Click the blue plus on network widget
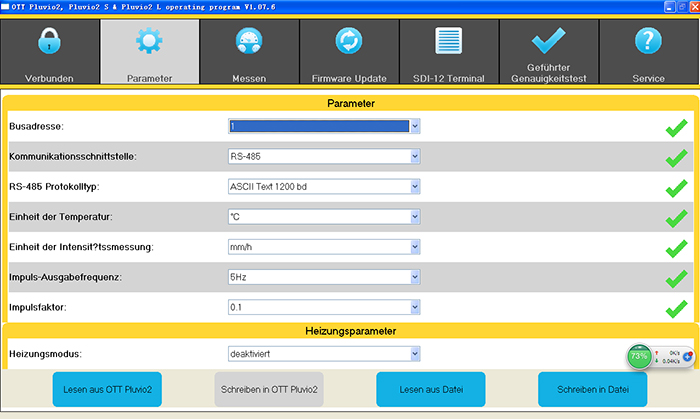This screenshot has height=419, width=700. click(688, 357)
